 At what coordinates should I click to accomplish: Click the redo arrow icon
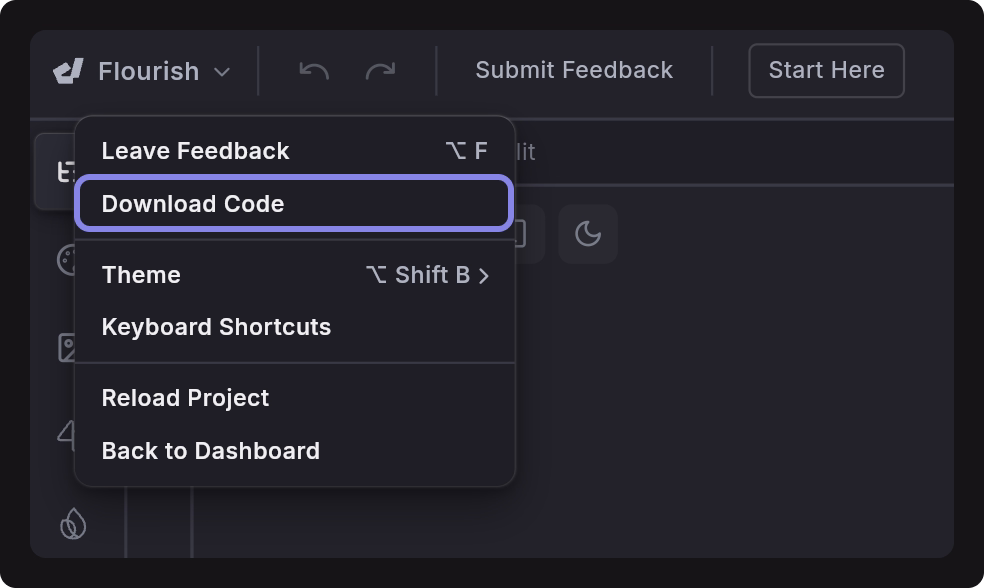tap(380, 71)
